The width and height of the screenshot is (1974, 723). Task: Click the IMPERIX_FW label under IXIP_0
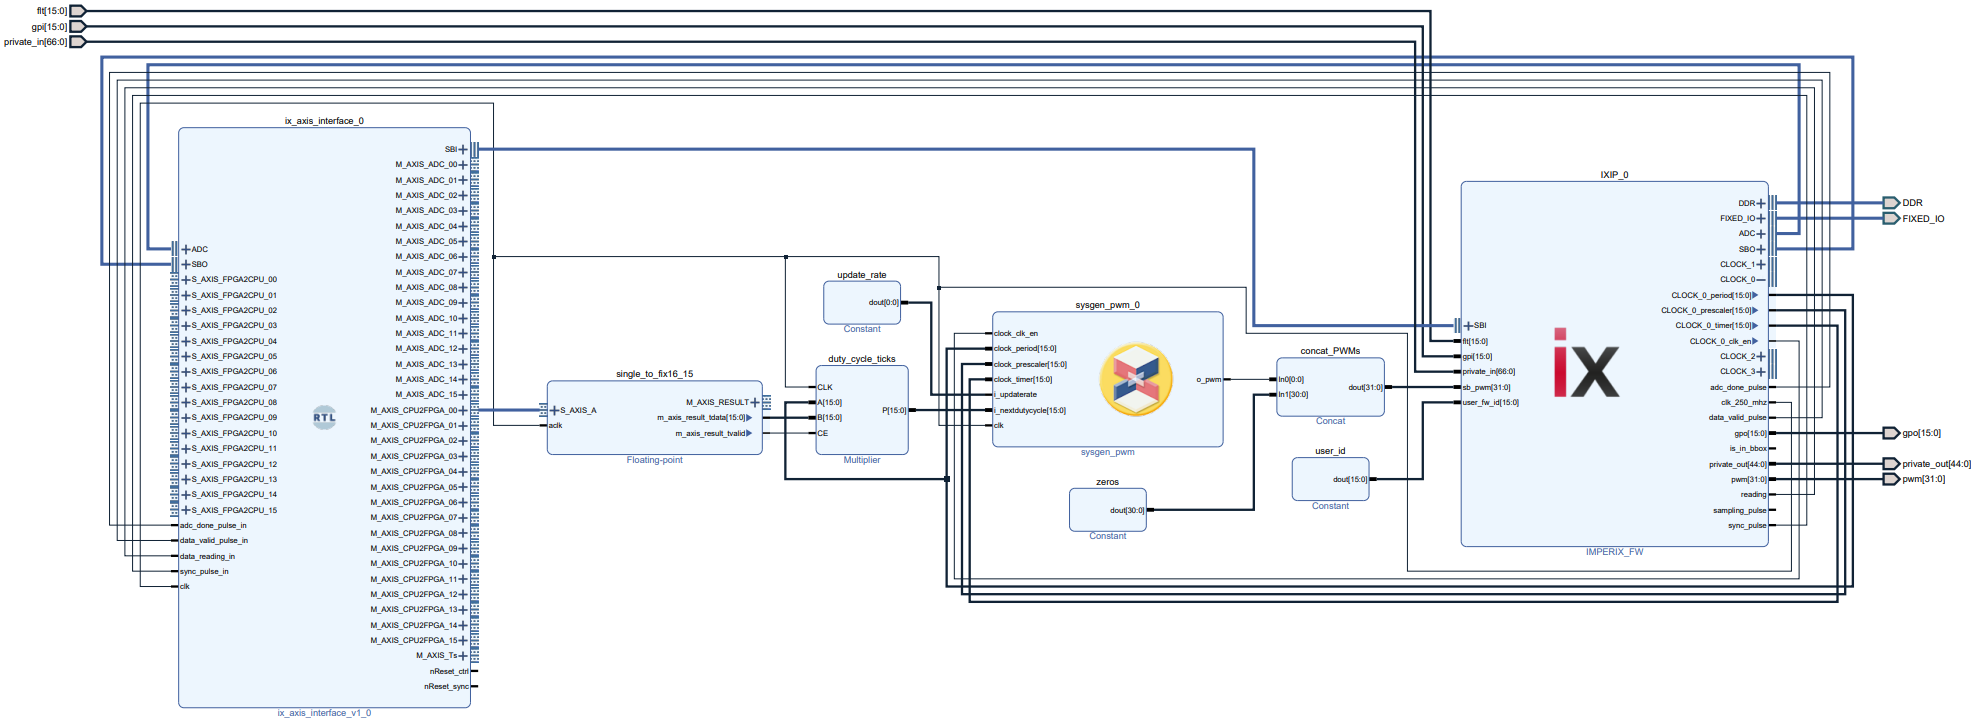(1614, 552)
